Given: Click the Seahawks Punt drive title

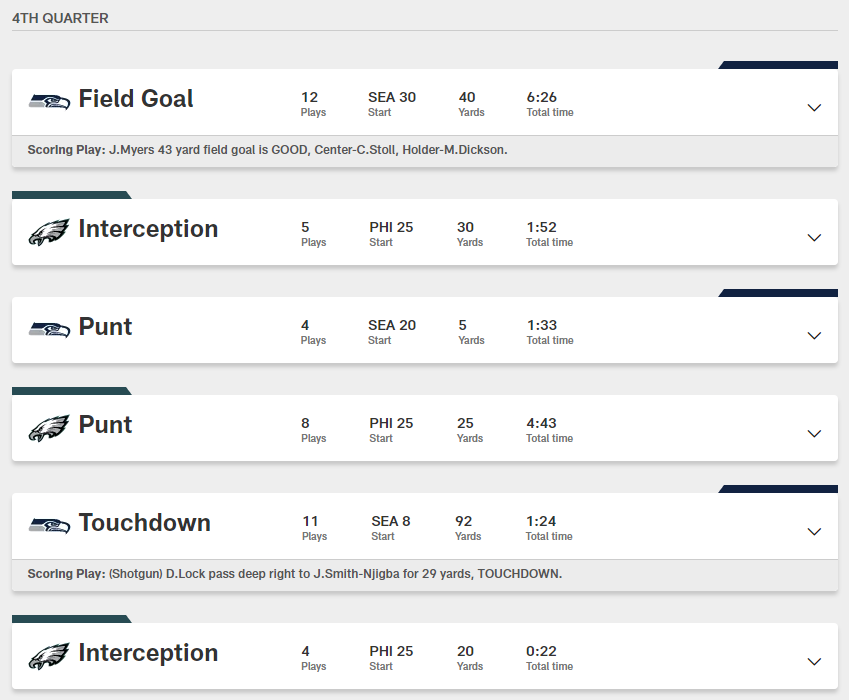Looking at the screenshot, I should 105,327.
